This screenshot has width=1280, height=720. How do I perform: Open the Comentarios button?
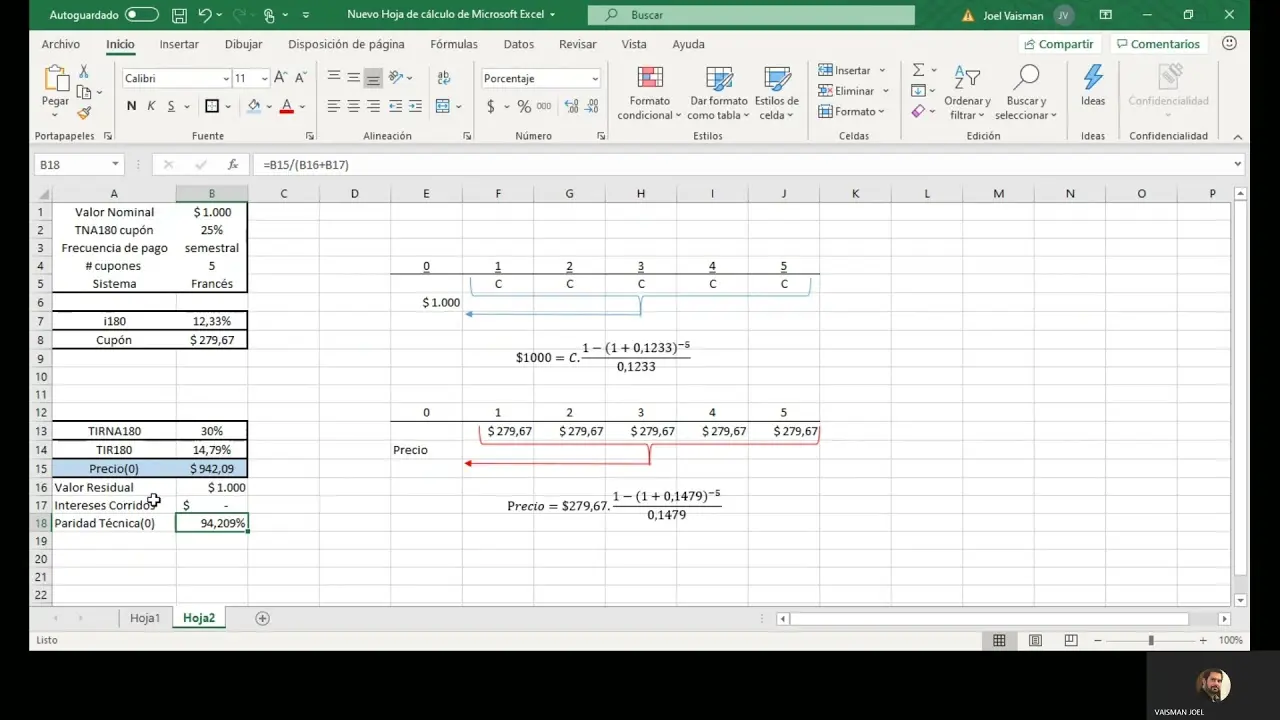(x=1158, y=44)
